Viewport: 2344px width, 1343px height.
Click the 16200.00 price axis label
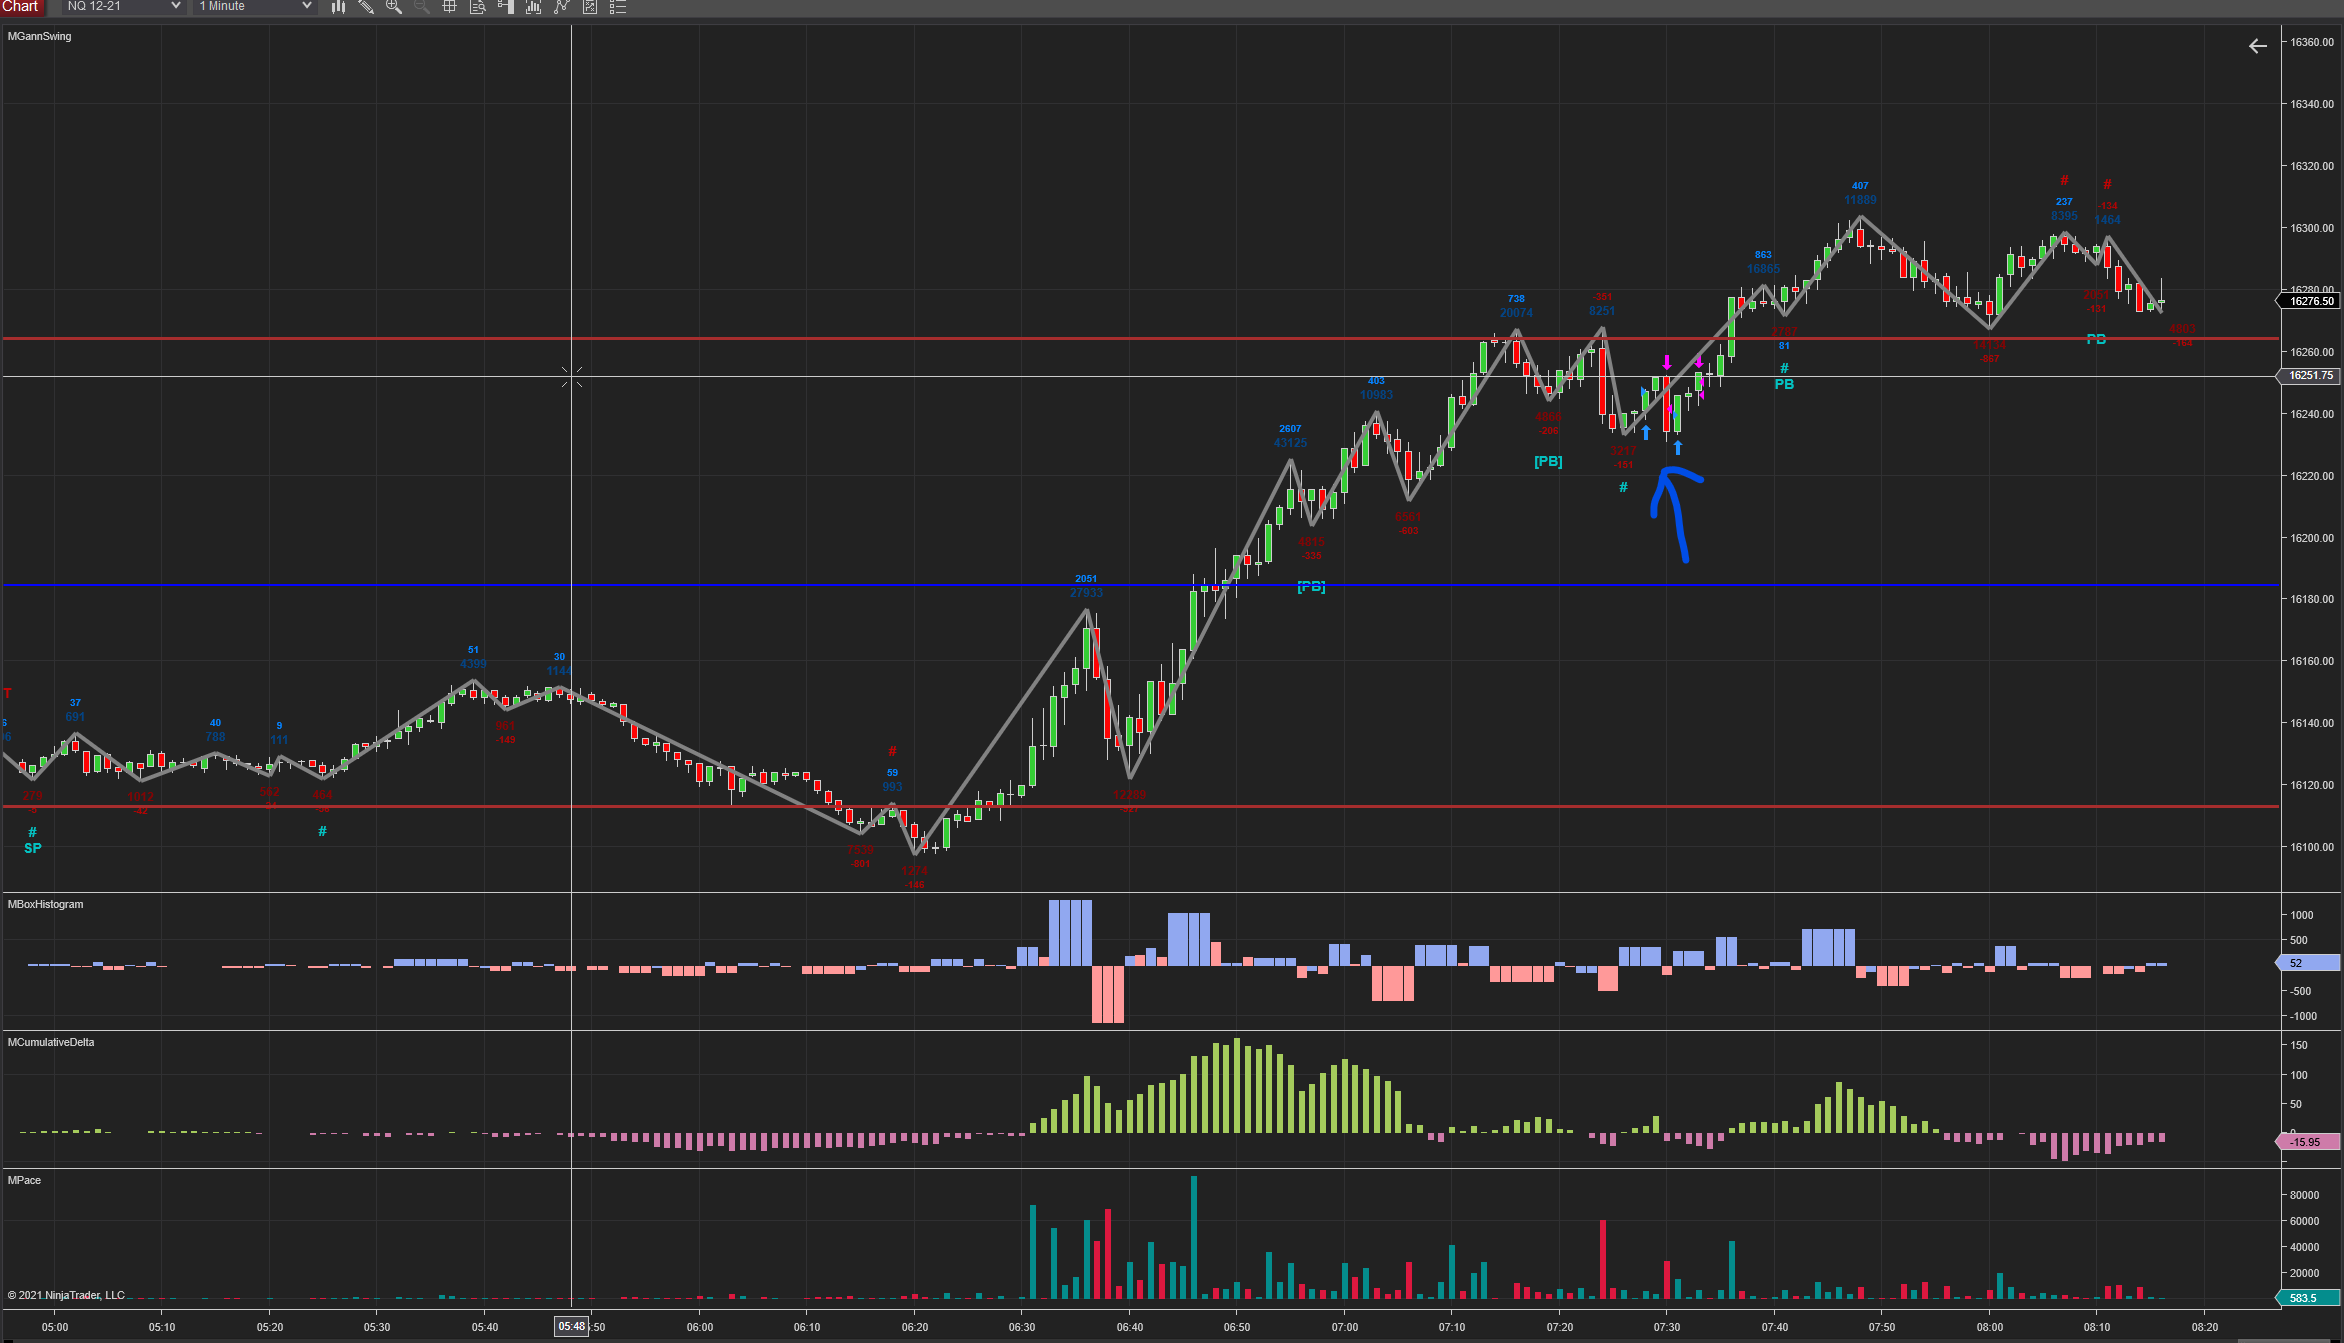click(x=2312, y=538)
